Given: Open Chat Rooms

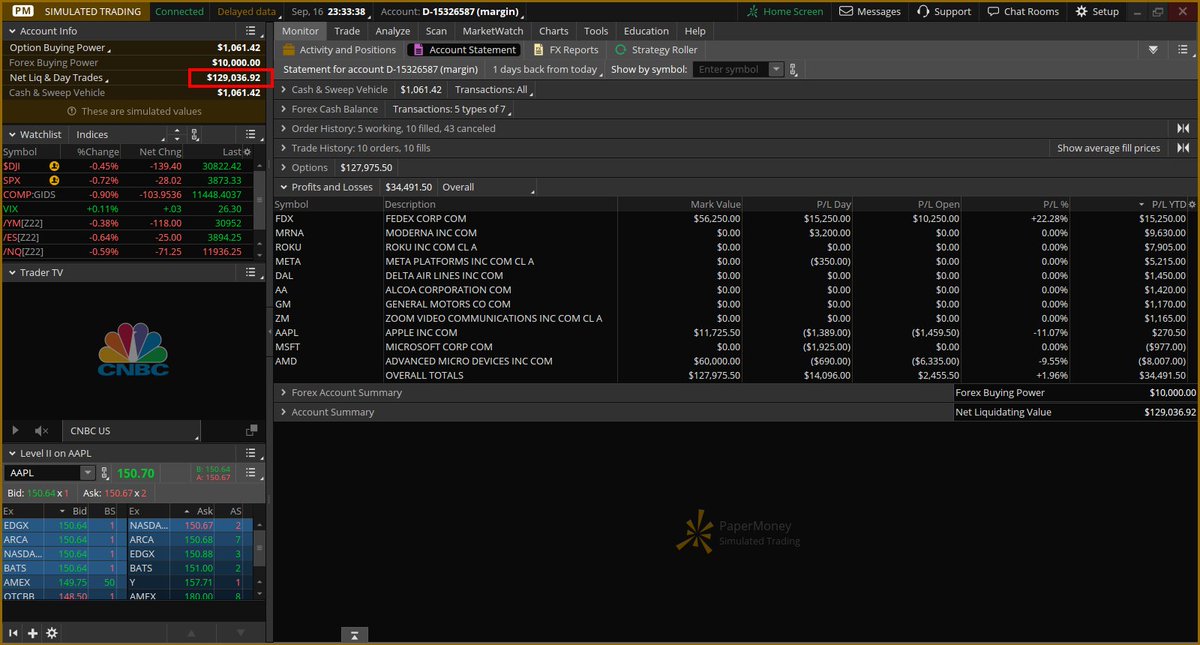Looking at the screenshot, I should coord(1023,11).
